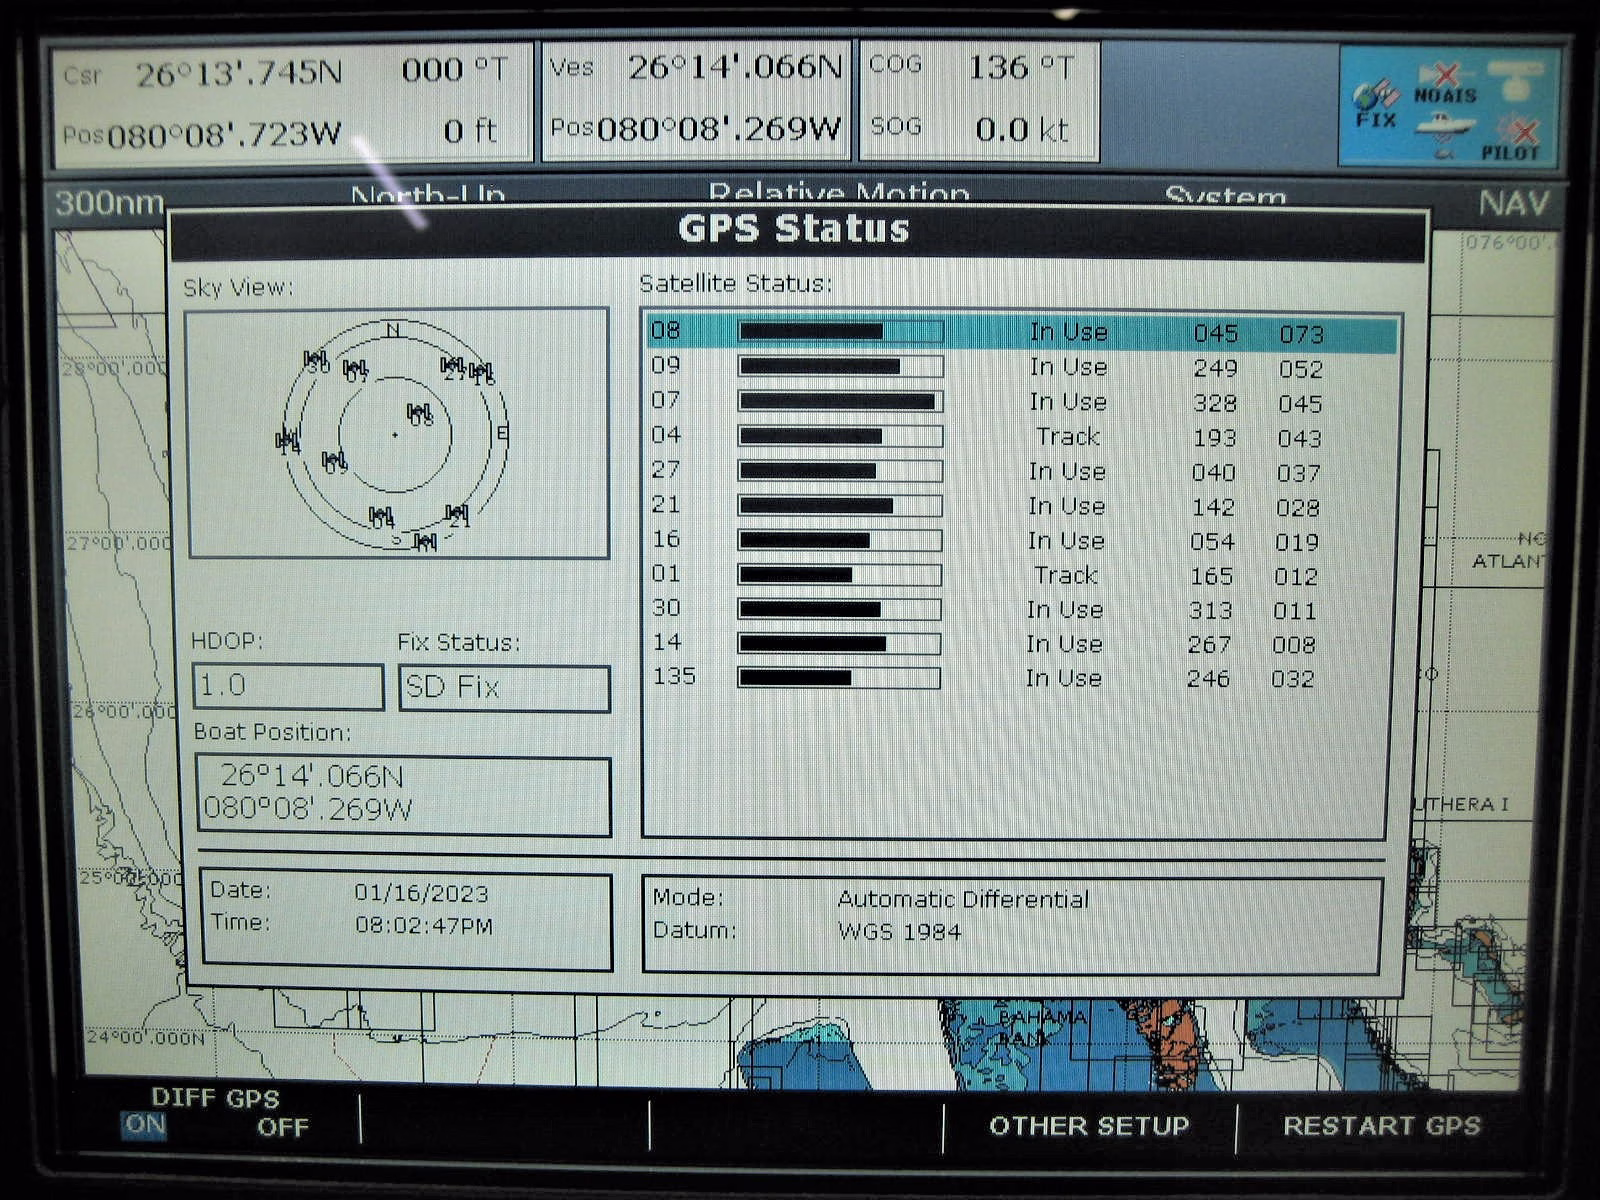Screen dimensions: 1600x1200
Task: Click the 300nm chart range label
Action: tap(109, 203)
